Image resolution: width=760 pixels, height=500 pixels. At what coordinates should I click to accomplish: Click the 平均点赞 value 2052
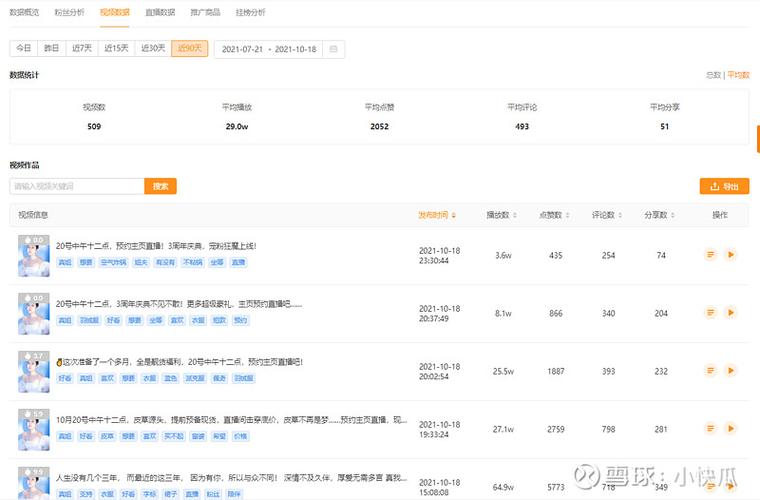click(380, 126)
